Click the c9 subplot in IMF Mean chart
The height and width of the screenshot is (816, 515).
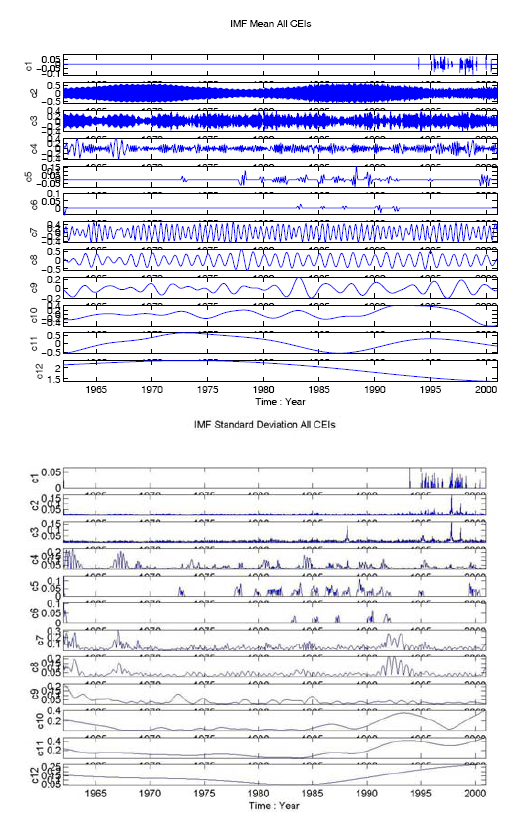click(x=280, y=288)
